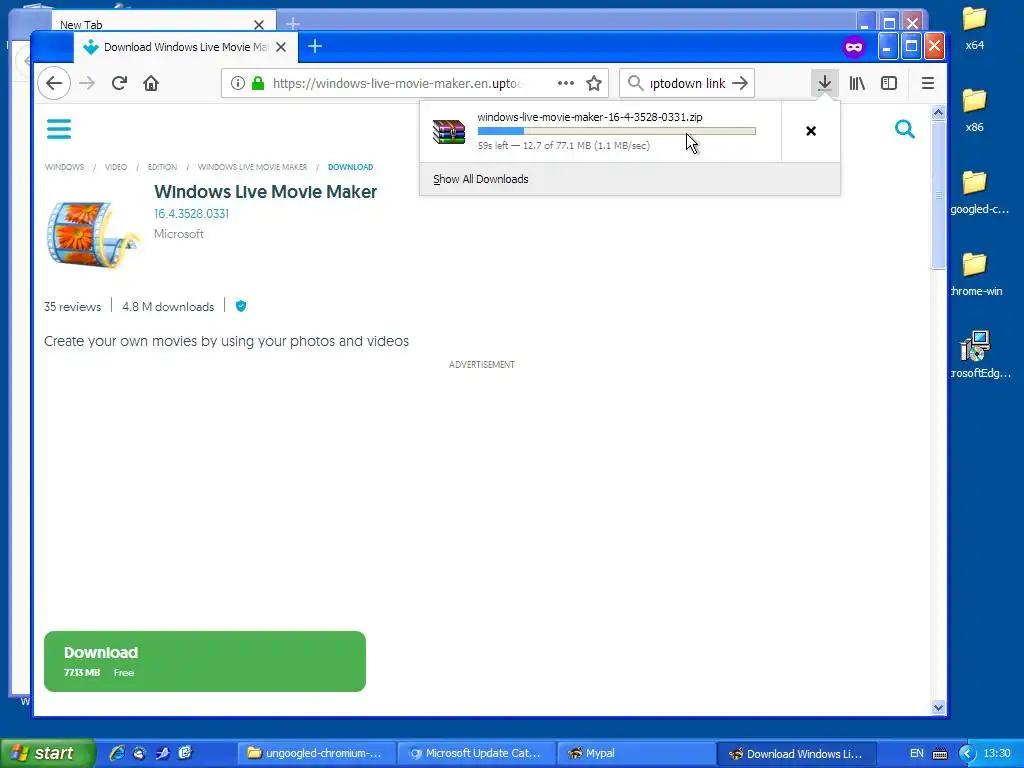Select the MicrosoftEdge installer desktop icon
The image size is (1024, 768).
click(980, 355)
